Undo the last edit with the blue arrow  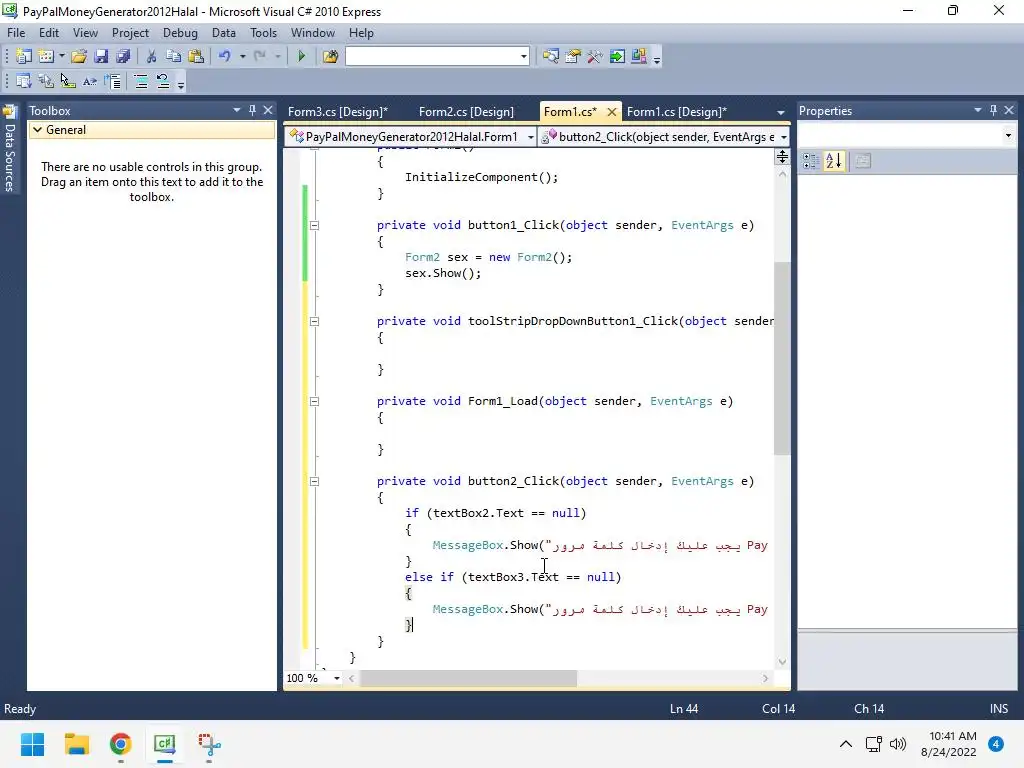pyautogui.click(x=225, y=57)
